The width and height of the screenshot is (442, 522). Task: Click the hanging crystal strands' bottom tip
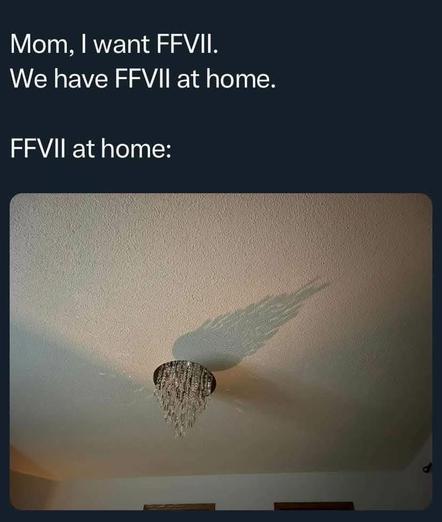click(x=180, y=433)
